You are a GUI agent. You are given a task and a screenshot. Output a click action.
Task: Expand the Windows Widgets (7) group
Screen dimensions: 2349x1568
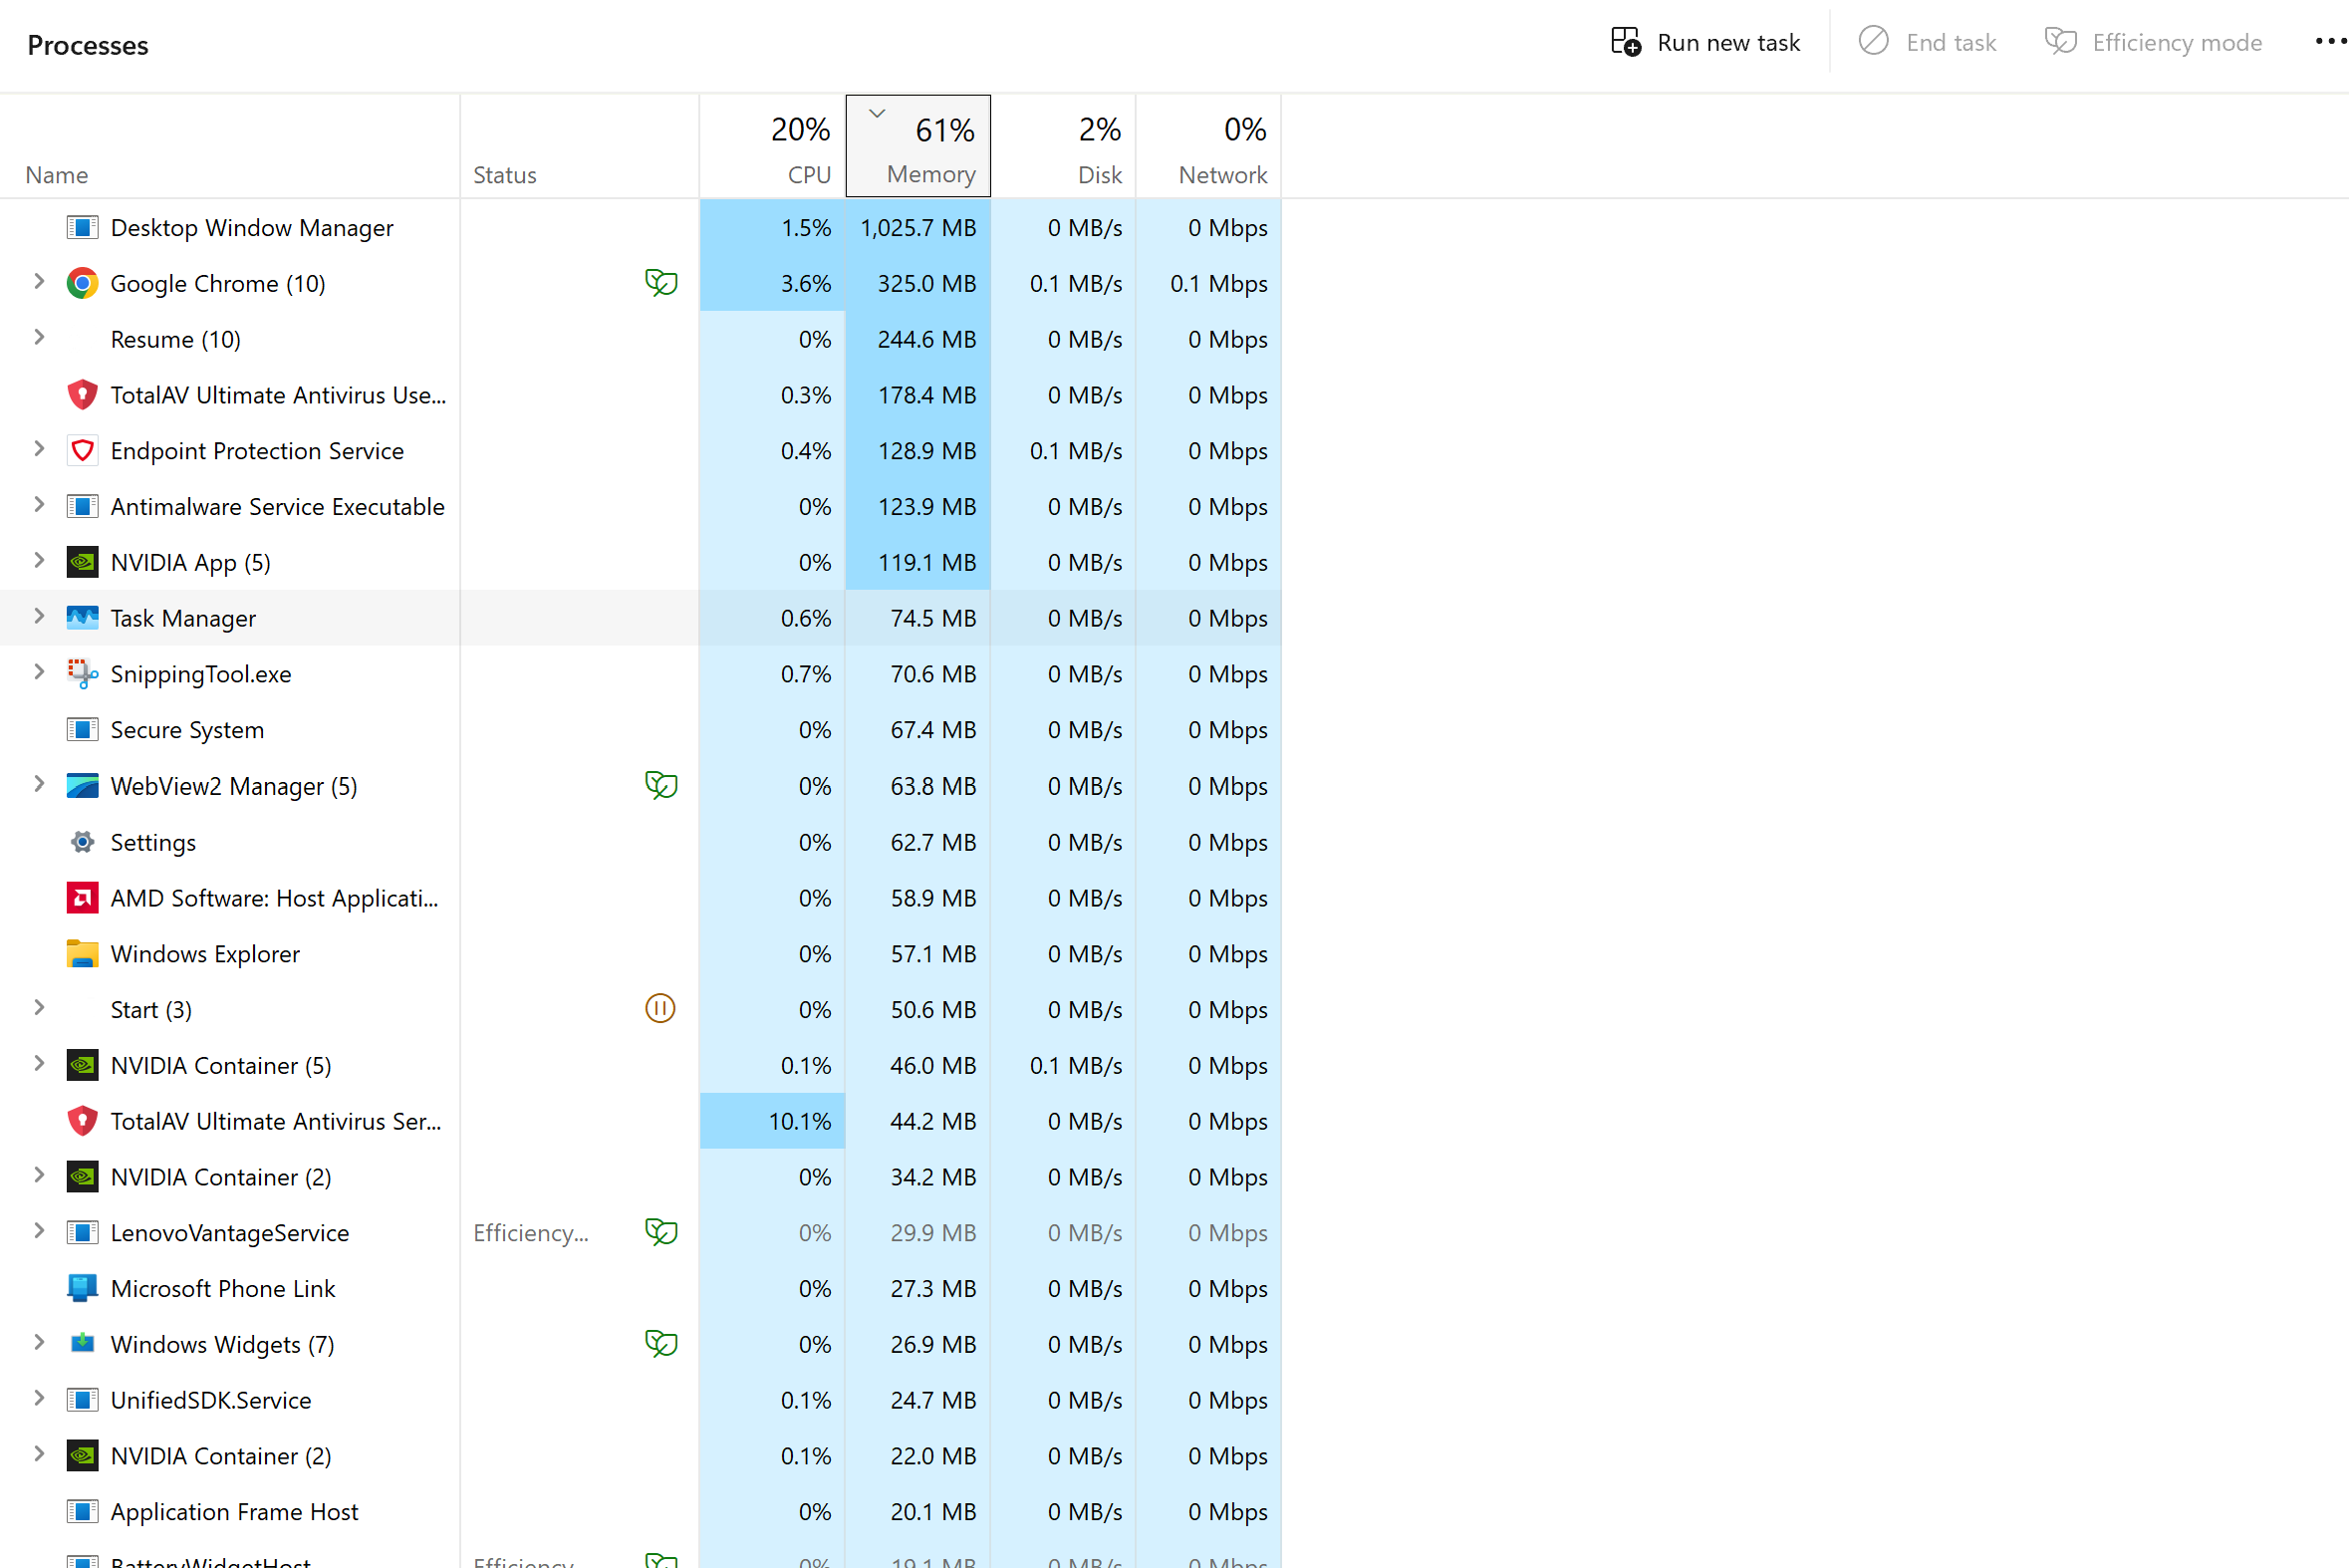pyautogui.click(x=39, y=1343)
